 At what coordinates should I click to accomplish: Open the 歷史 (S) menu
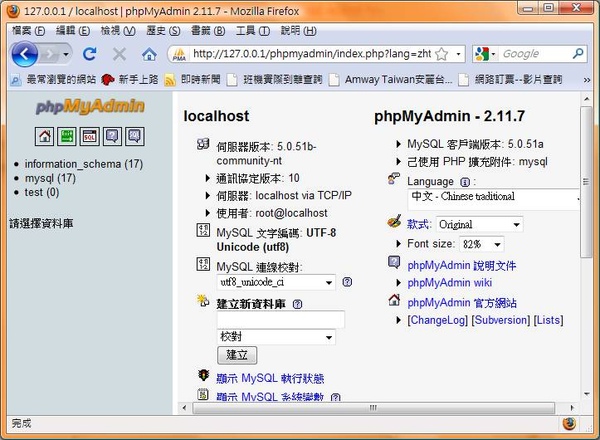163,31
